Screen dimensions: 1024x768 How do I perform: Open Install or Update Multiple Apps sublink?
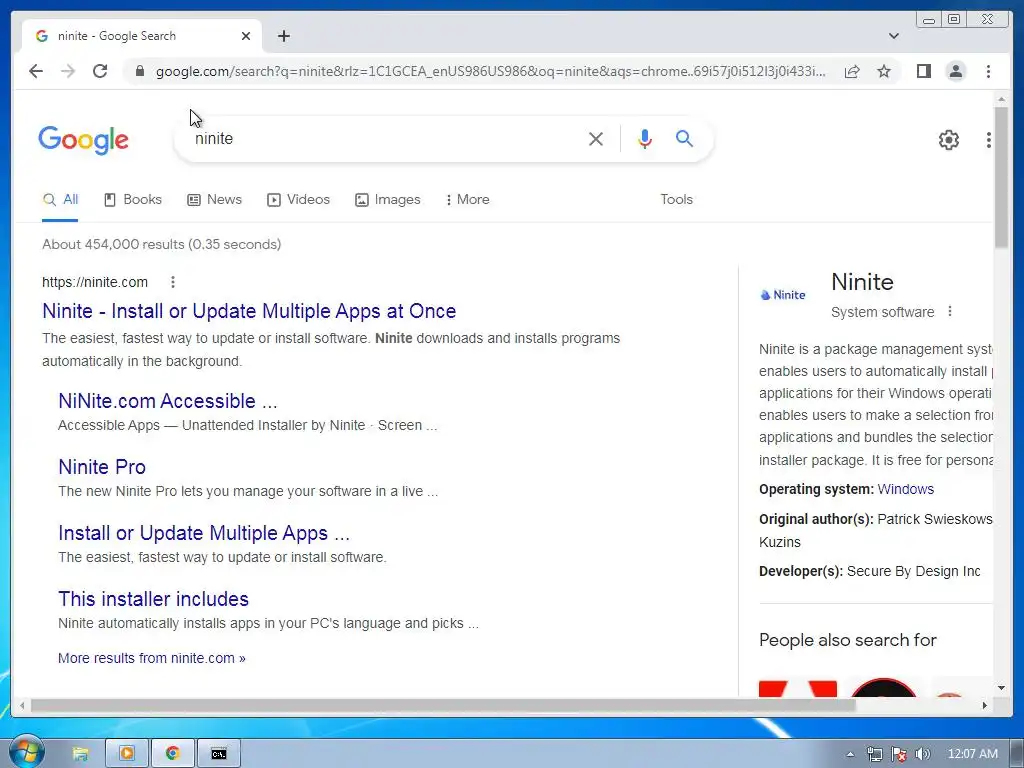tap(204, 533)
